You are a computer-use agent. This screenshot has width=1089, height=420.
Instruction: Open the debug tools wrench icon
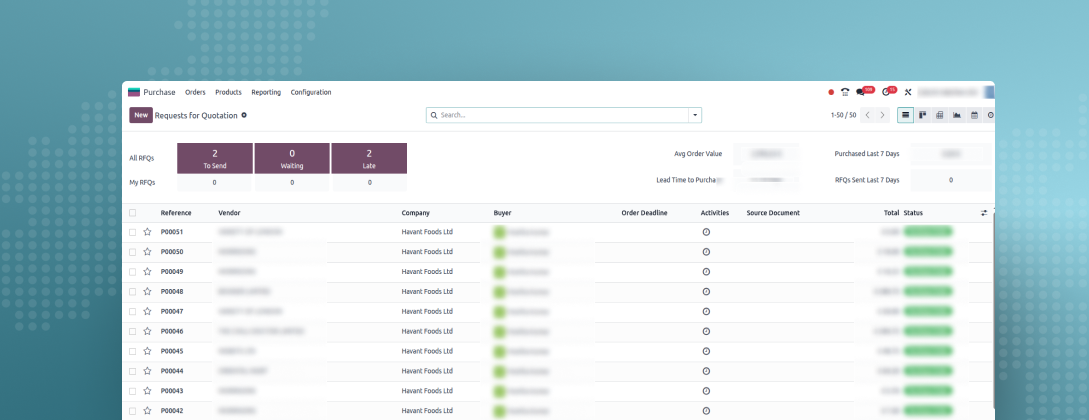[908, 92]
